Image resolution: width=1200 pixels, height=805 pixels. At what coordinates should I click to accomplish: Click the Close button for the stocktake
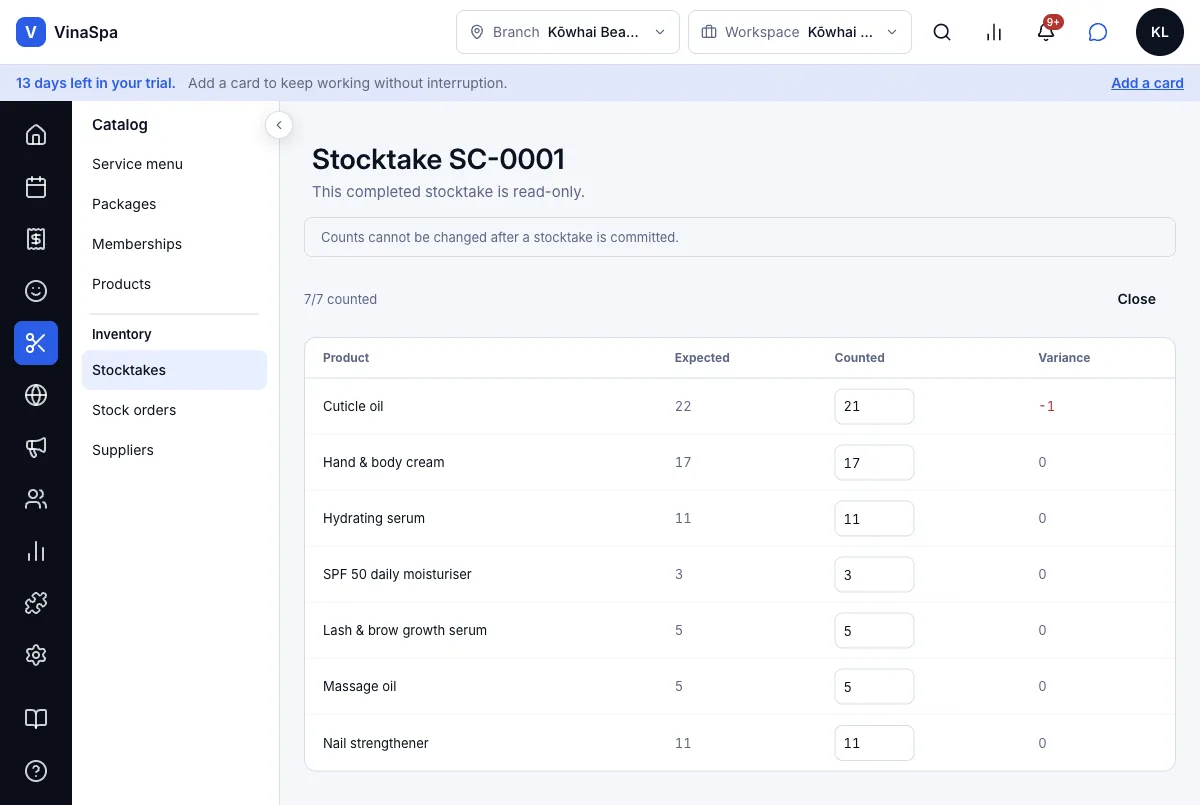(x=1137, y=299)
